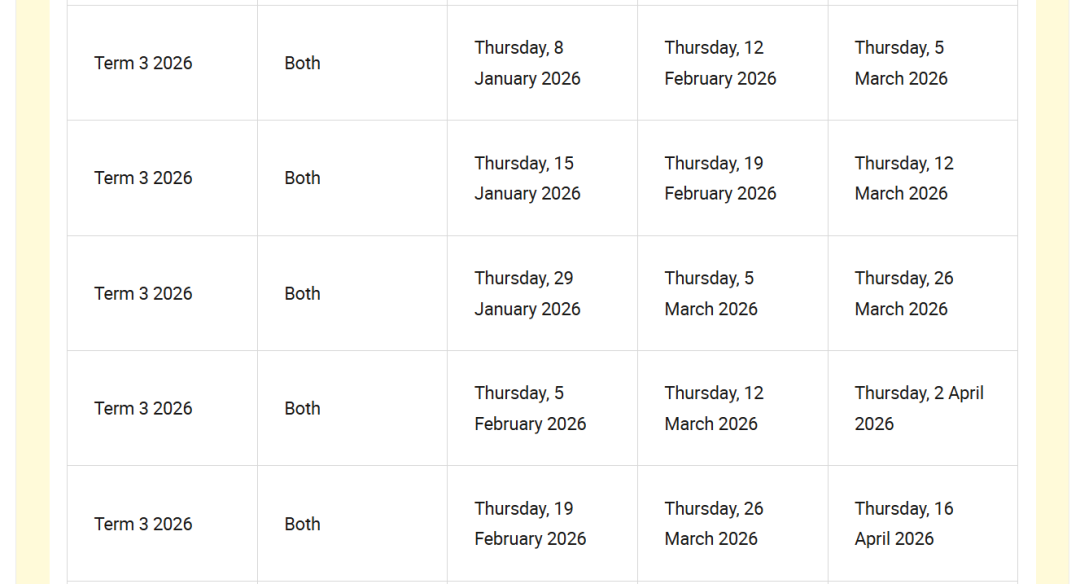Click Both in the 8 January row

[302, 63]
